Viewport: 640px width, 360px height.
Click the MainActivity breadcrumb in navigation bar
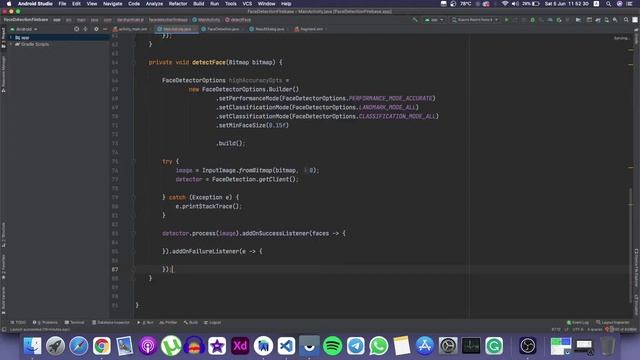206,20
